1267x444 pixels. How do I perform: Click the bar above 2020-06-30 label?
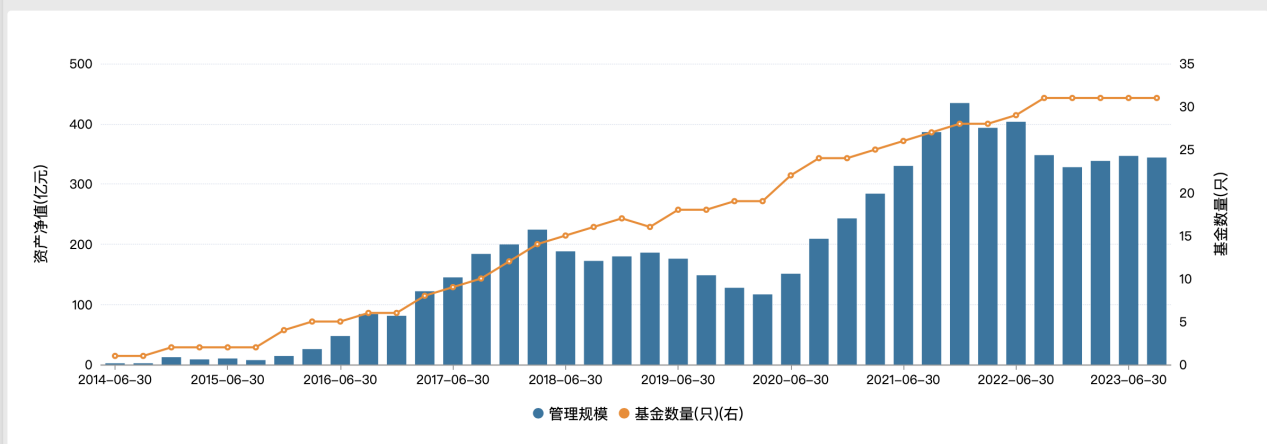(x=790, y=320)
